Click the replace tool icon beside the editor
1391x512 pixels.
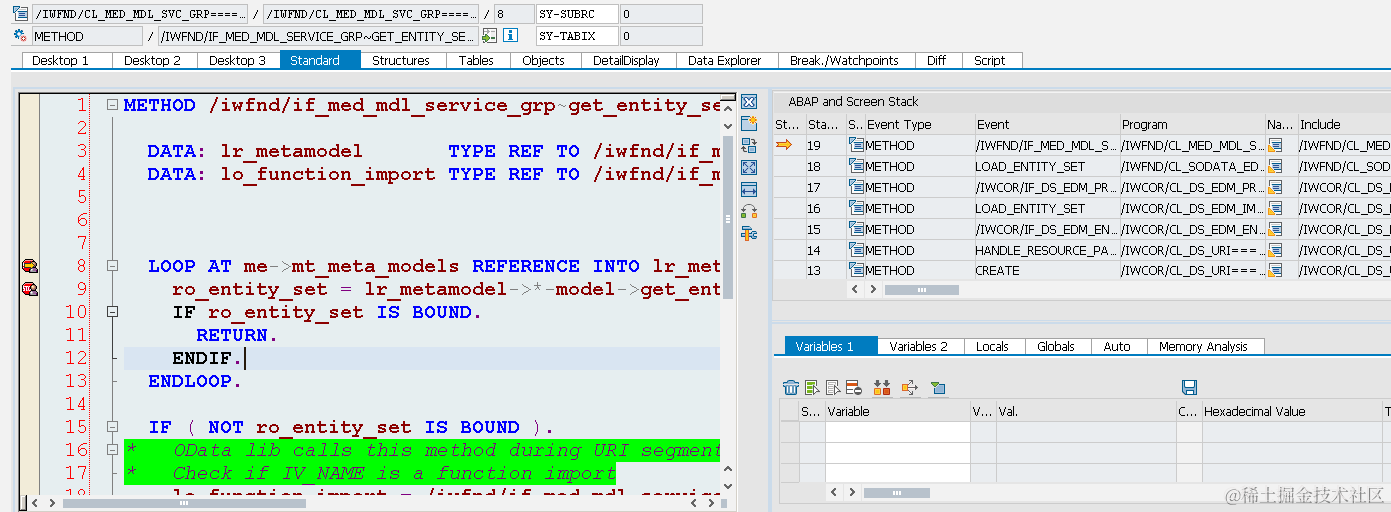(749, 146)
